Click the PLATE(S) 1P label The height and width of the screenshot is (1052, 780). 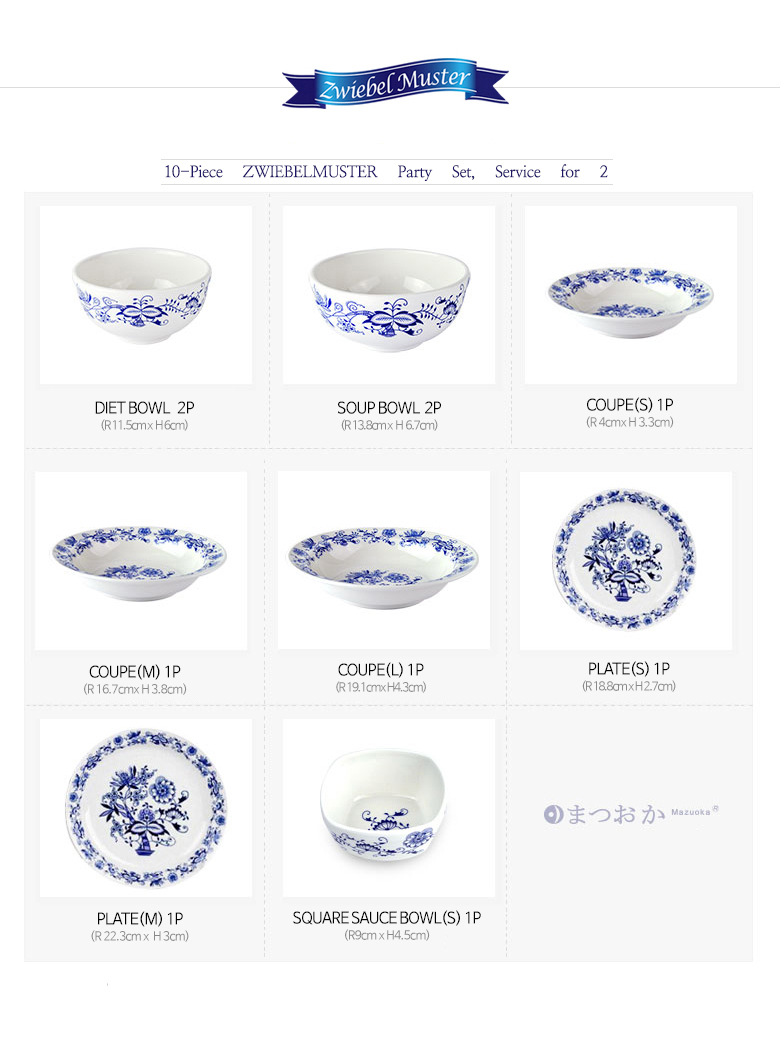[x=628, y=669]
